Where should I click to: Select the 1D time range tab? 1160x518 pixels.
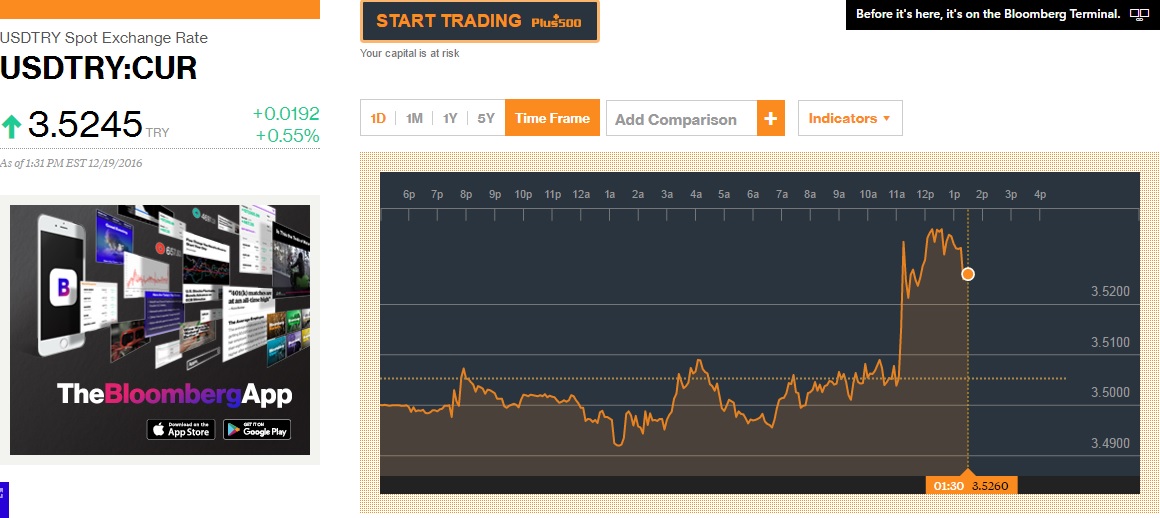pos(378,118)
